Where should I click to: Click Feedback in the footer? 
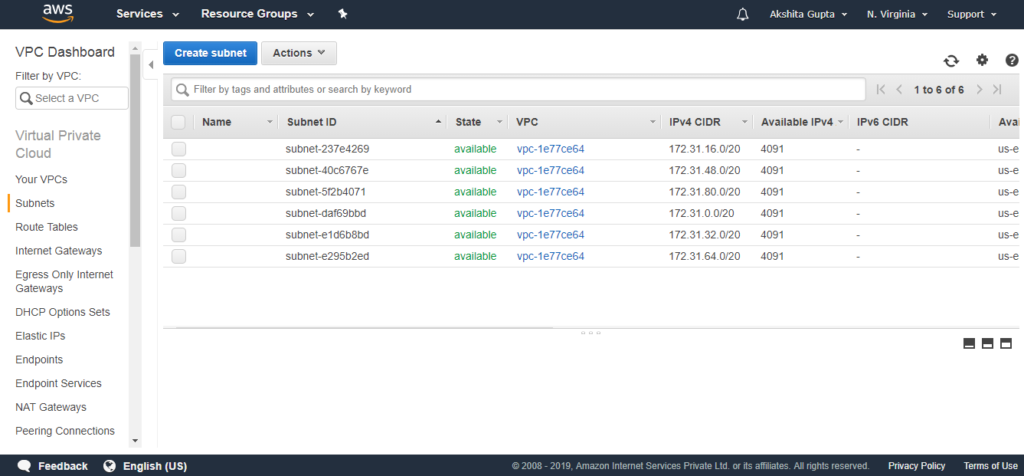(x=63, y=466)
